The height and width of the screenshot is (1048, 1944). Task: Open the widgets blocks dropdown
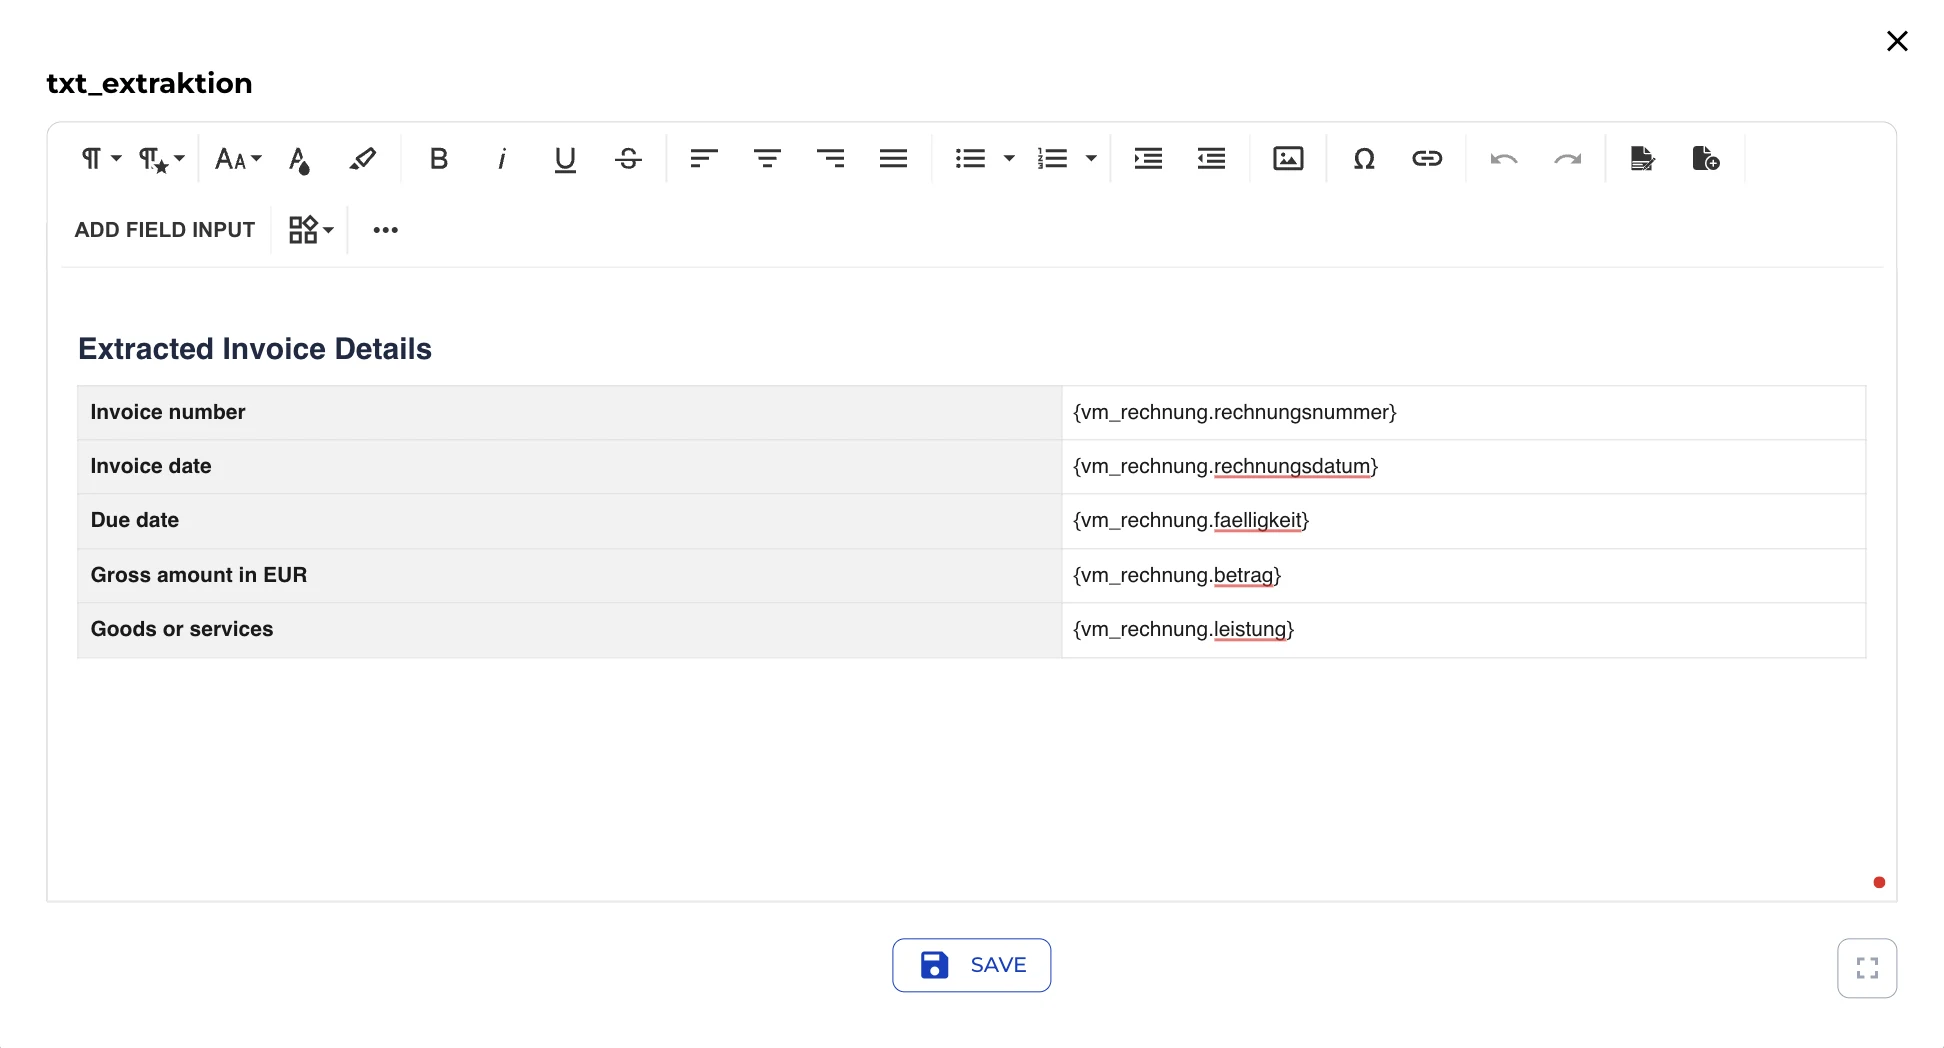(x=311, y=230)
